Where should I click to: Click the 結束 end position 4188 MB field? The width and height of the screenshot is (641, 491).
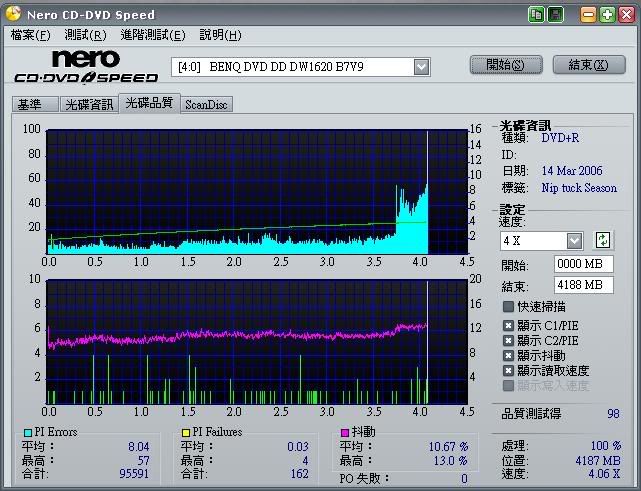pos(584,285)
